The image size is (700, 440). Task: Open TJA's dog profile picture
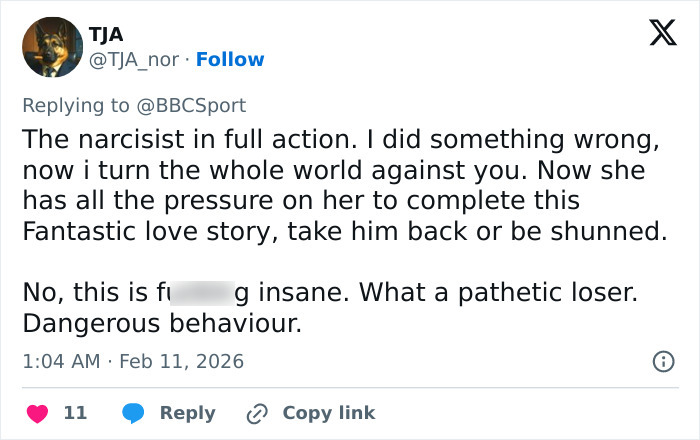coord(52,47)
